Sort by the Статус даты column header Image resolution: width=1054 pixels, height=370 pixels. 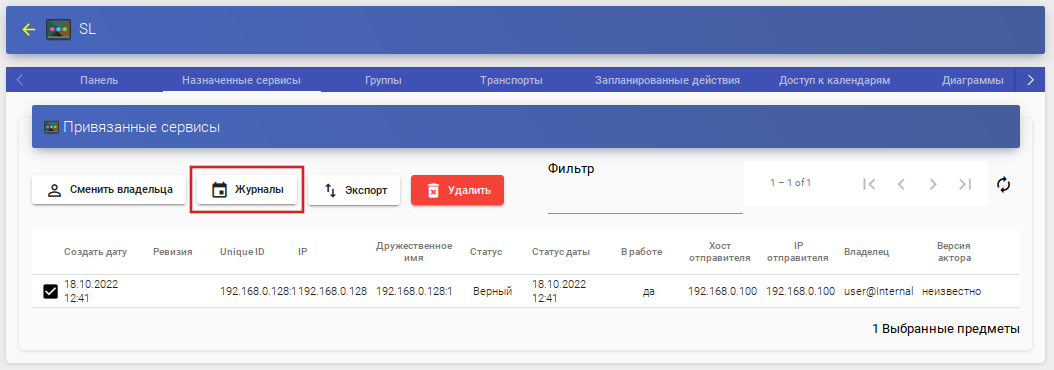tap(561, 252)
